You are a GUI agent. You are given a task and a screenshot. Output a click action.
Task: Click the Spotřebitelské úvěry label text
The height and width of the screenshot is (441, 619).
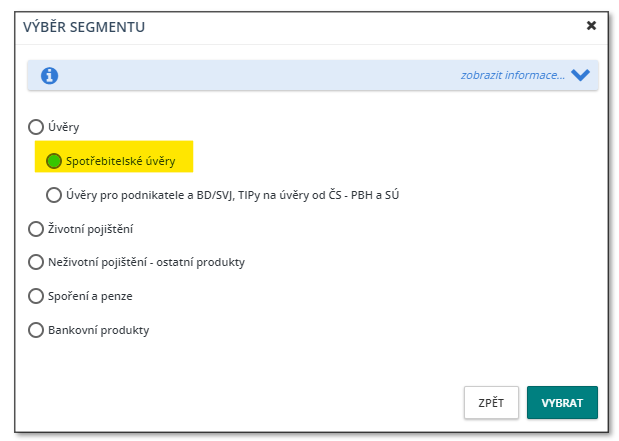(120, 161)
